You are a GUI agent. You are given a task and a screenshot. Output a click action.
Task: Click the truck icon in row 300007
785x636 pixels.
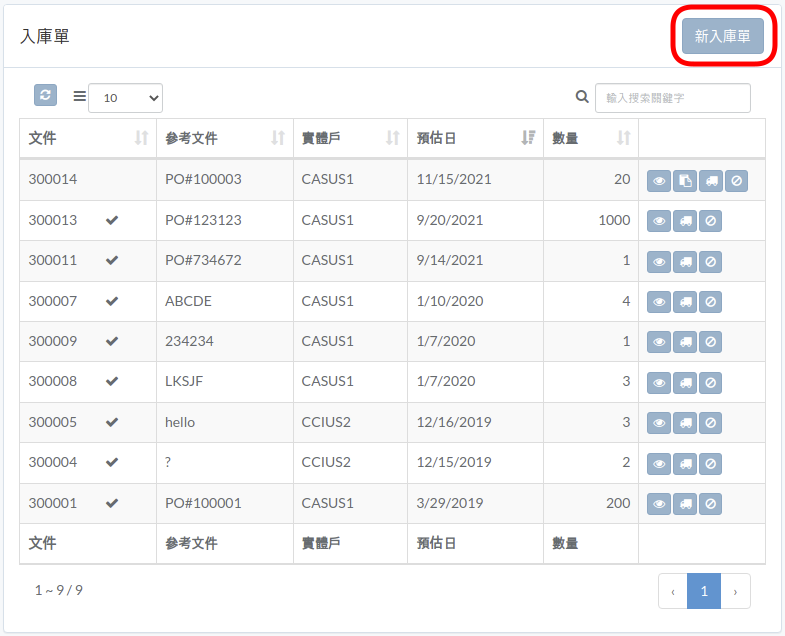click(x=685, y=302)
